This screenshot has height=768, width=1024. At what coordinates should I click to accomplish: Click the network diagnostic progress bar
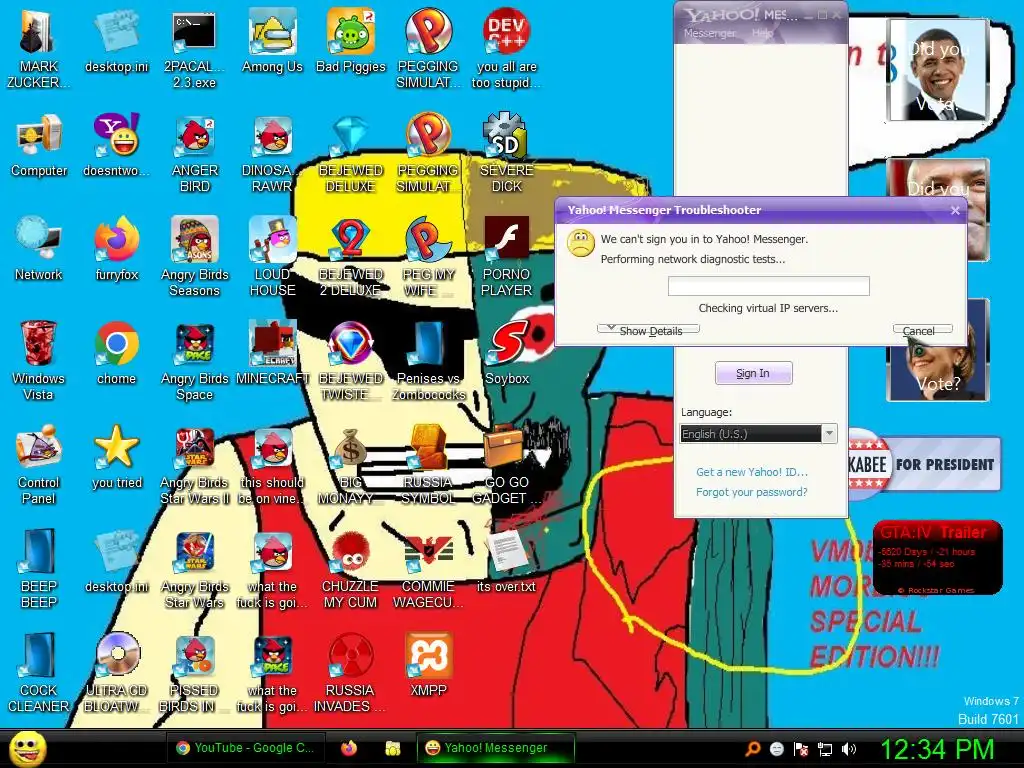point(769,286)
